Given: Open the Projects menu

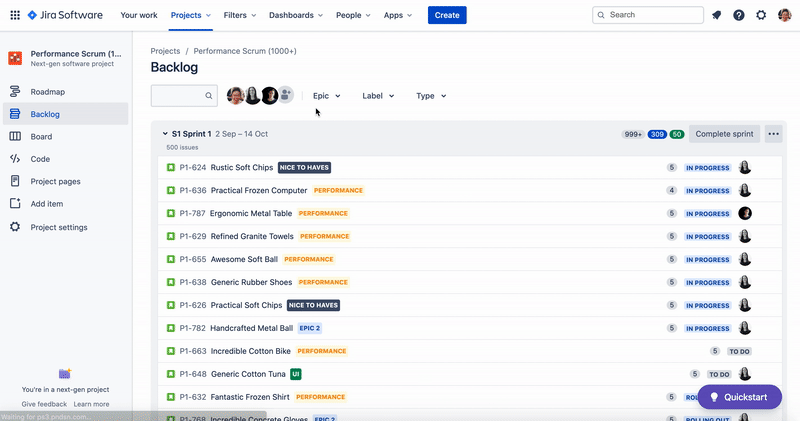Looking at the screenshot, I should [x=191, y=15].
